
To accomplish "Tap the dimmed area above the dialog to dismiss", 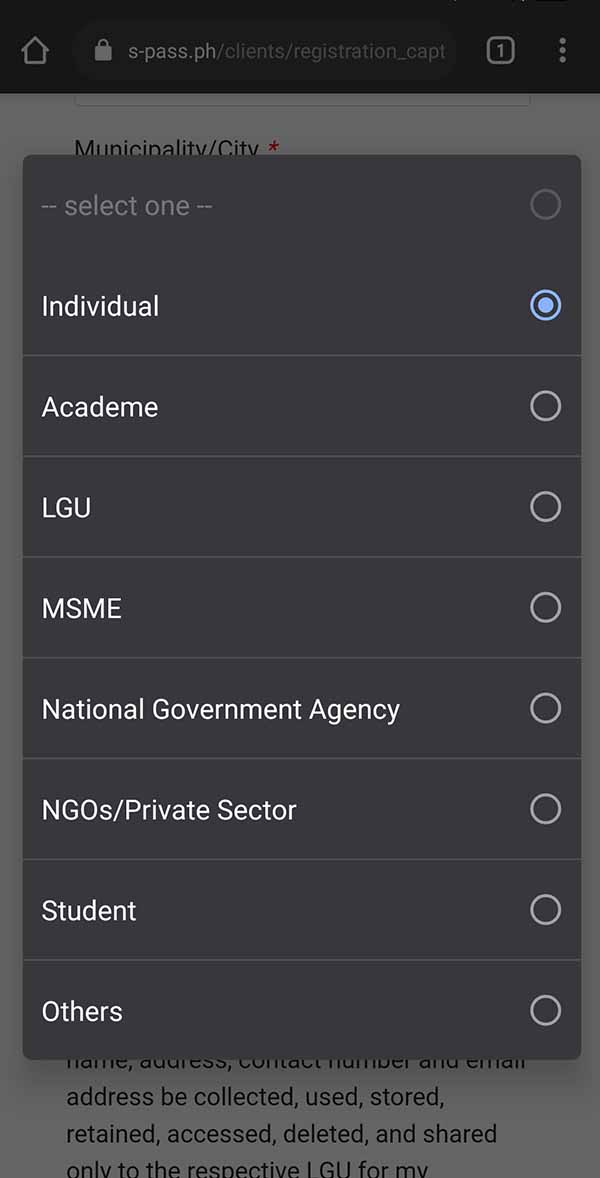I will point(300,120).
